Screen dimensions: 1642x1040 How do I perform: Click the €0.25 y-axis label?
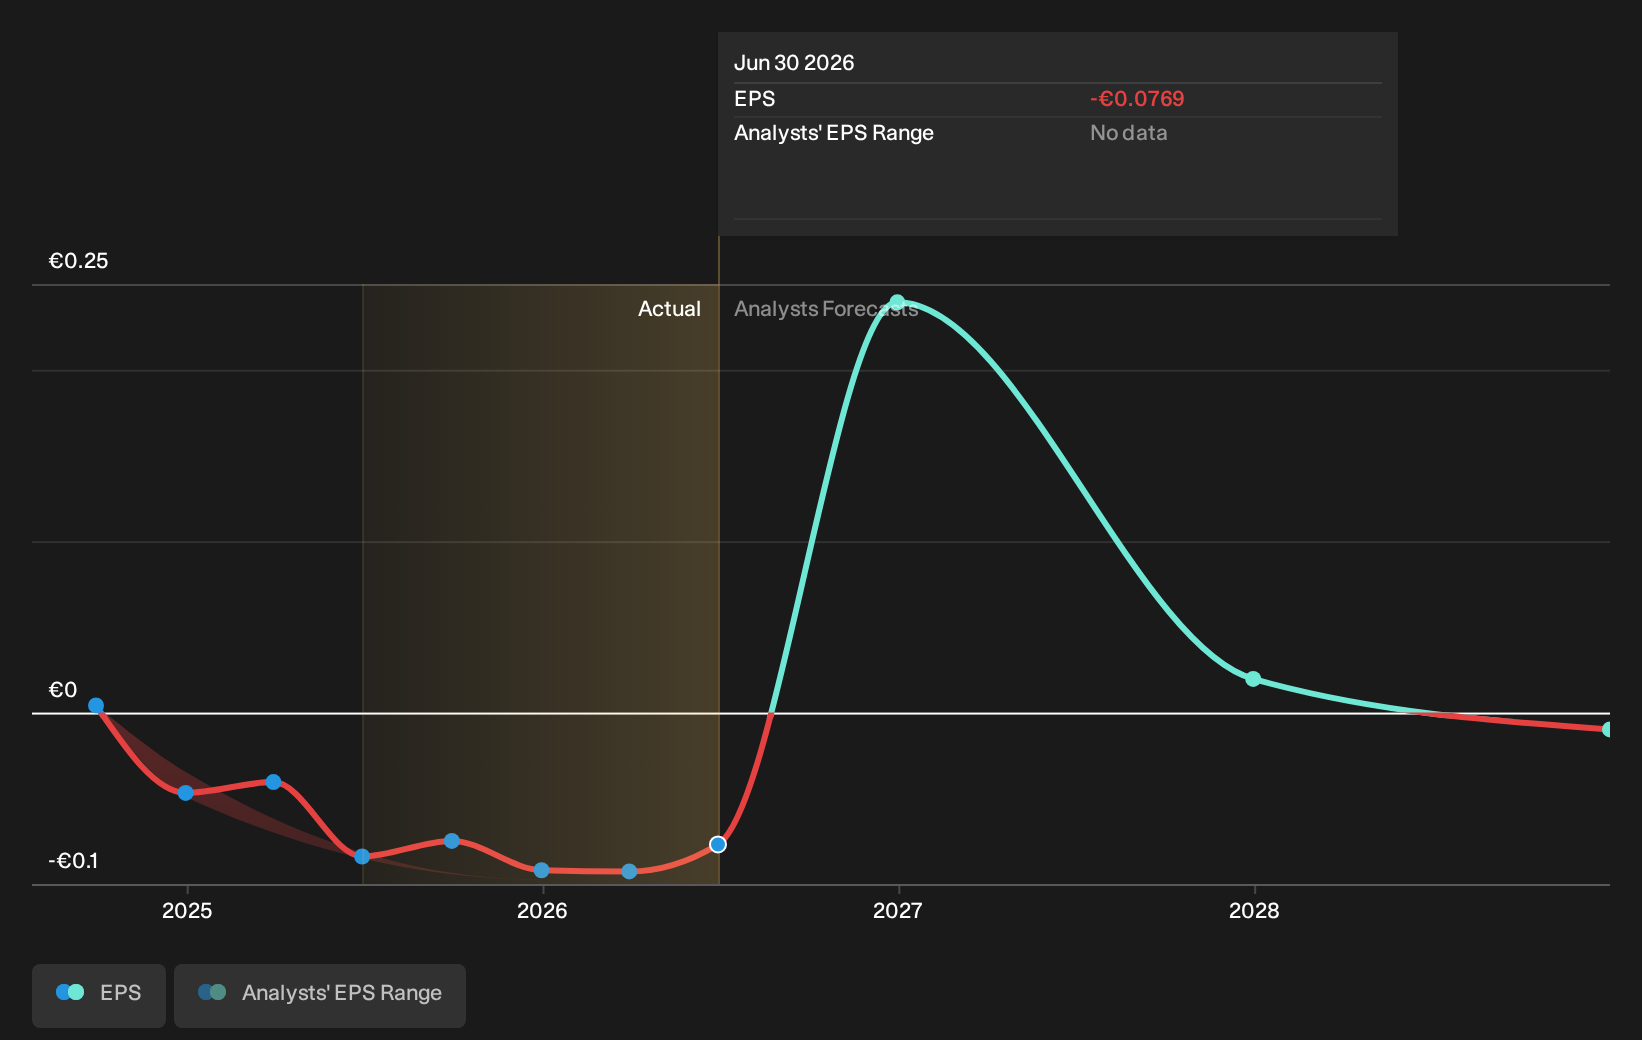click(x=78, y=261)
